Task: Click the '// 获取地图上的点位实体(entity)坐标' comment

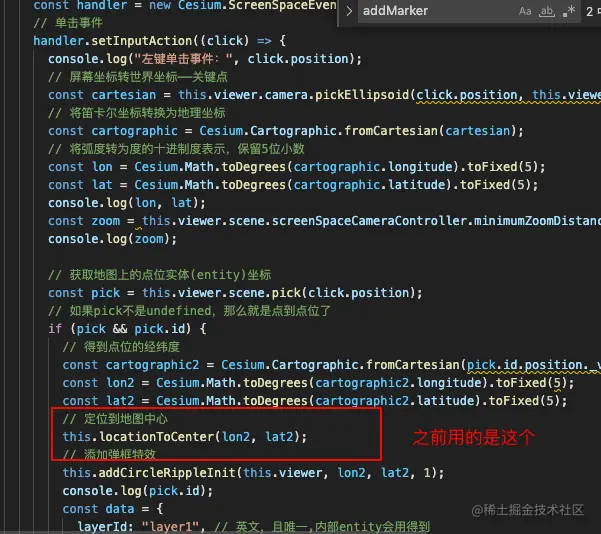Action: click(160, 275)
